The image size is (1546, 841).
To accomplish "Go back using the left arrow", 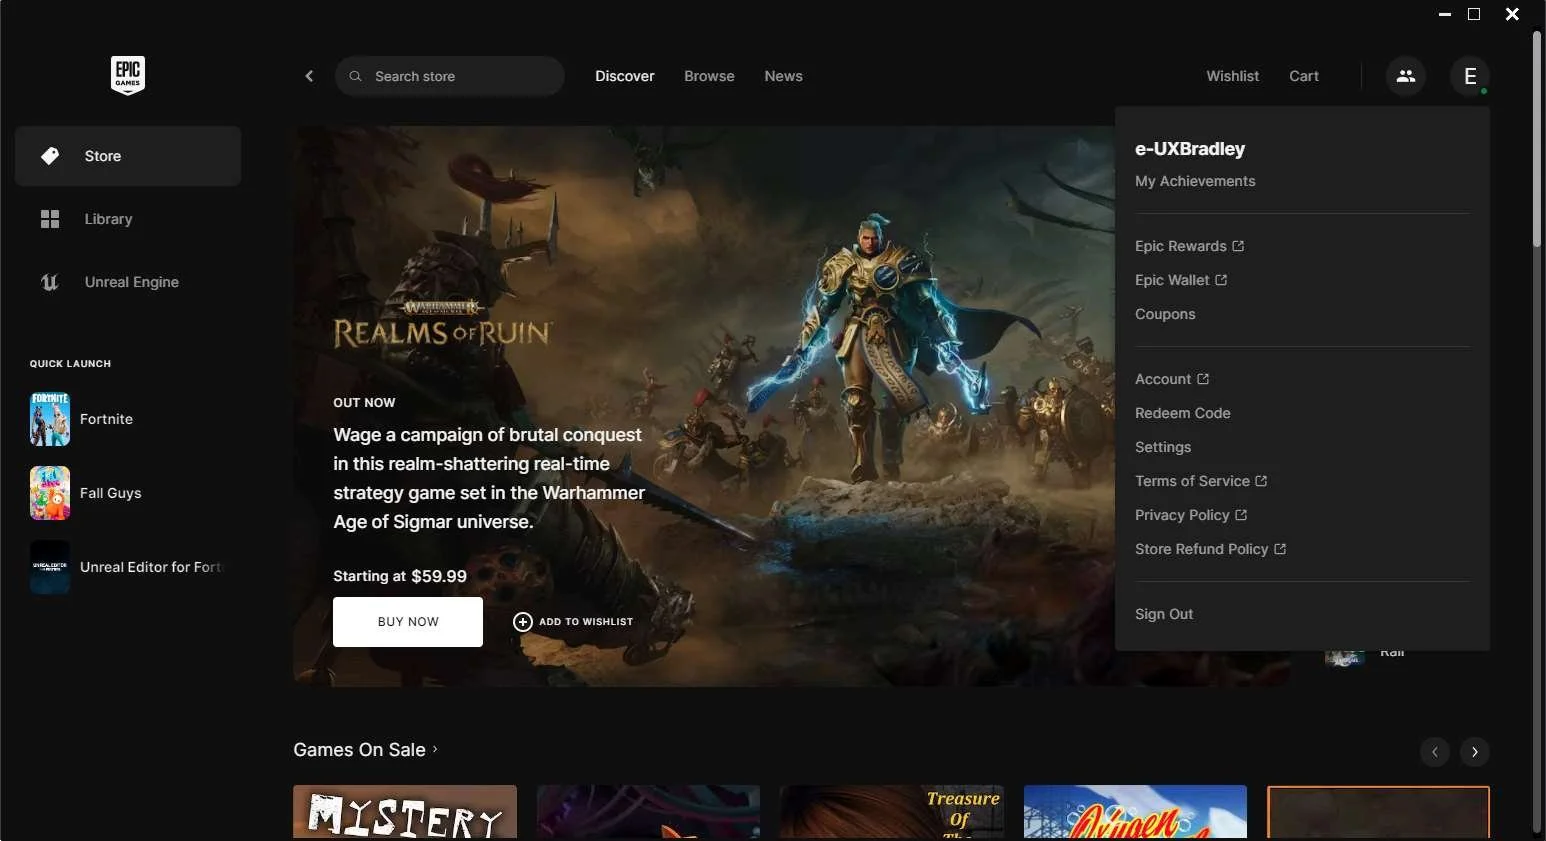I will click(x=309, y=76).
